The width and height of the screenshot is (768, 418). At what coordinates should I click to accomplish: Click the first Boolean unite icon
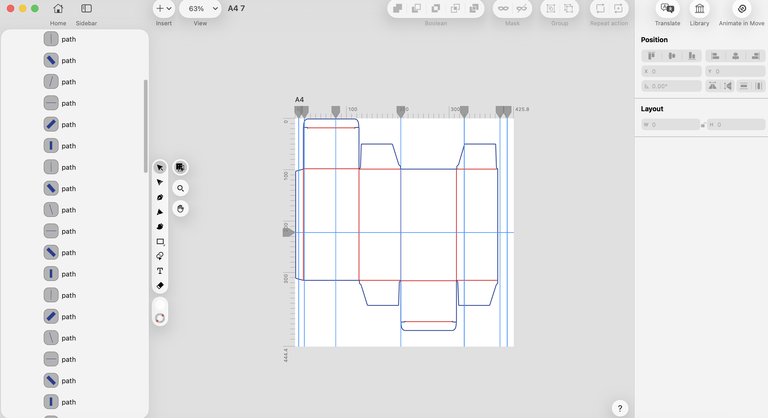pyautogui.click(x=398, y=8)
